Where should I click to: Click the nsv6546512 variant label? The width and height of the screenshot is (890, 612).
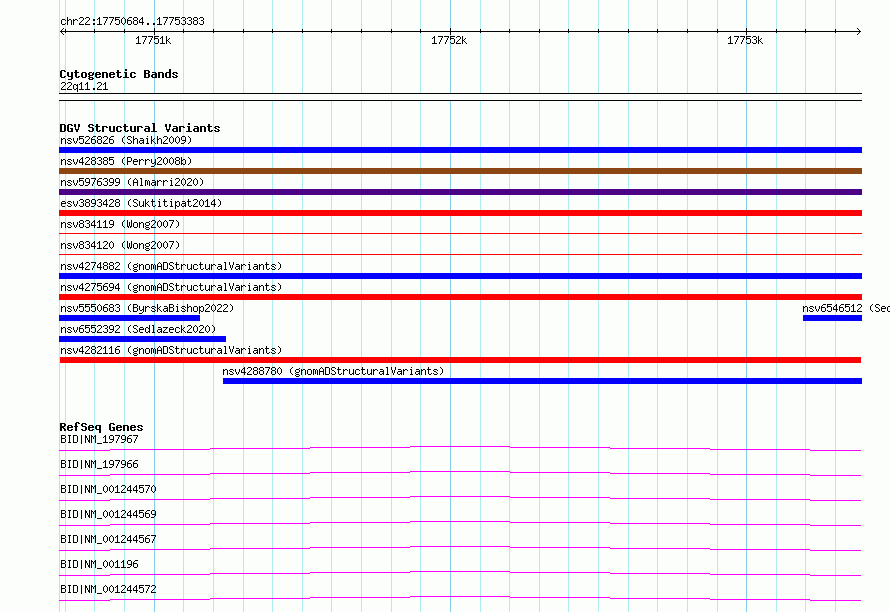846,308
